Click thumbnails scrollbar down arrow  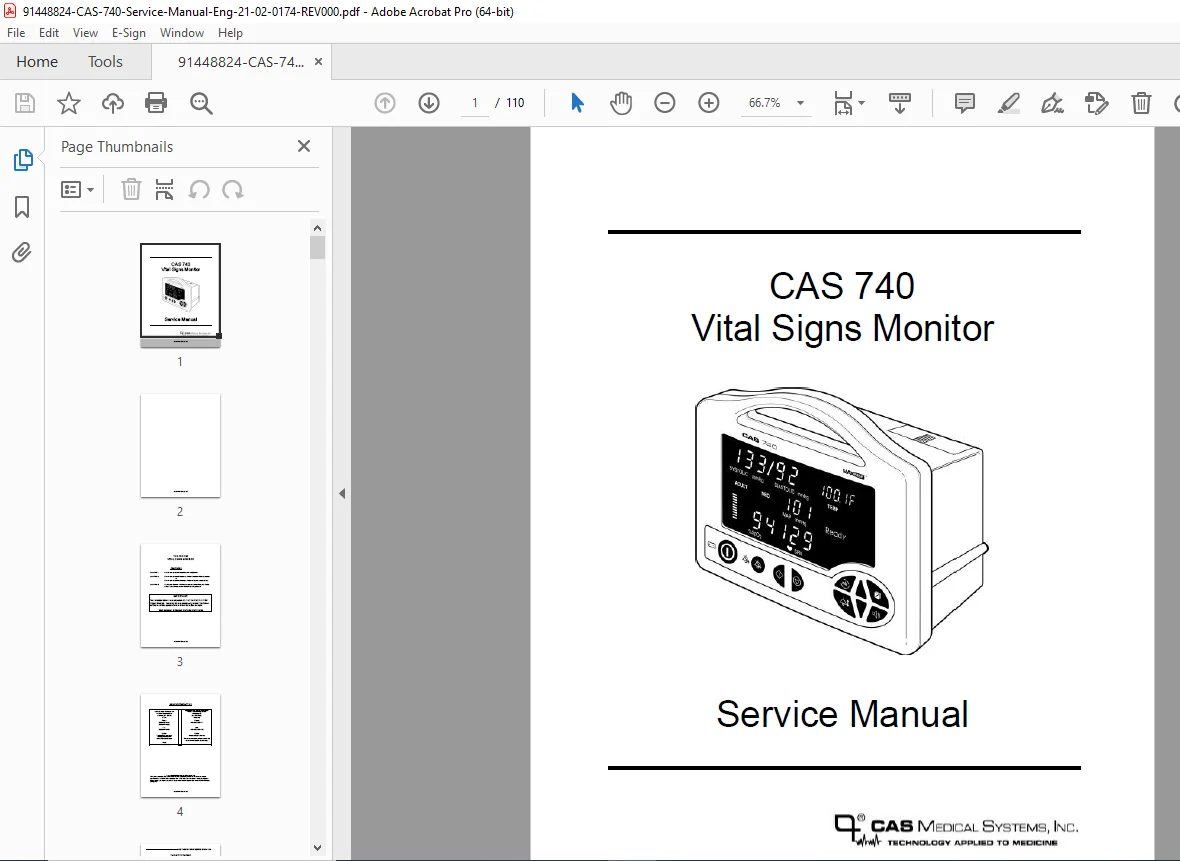[317, 847]
